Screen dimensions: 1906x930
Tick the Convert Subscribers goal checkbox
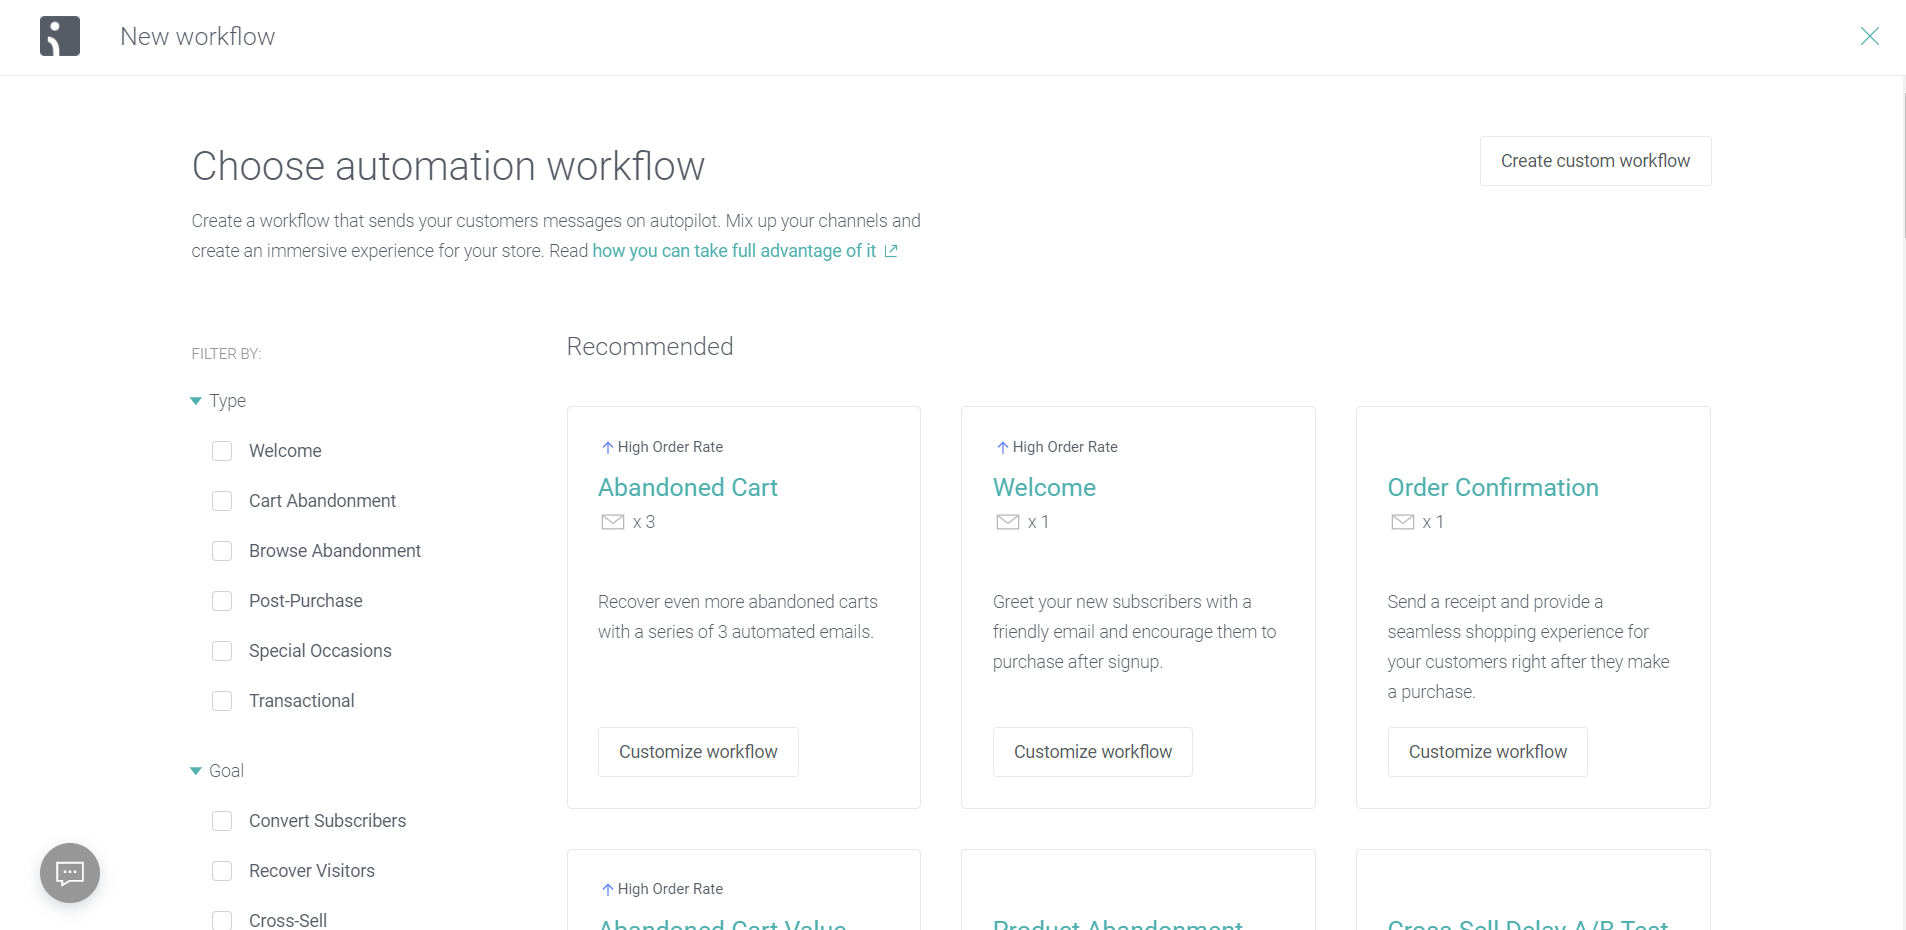(x=222, y=821)
